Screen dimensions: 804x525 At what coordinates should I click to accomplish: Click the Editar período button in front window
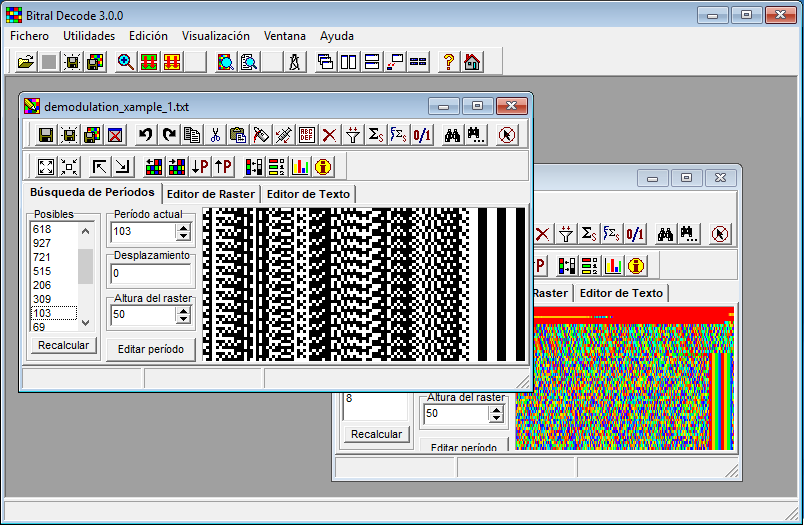click(151, 349)
